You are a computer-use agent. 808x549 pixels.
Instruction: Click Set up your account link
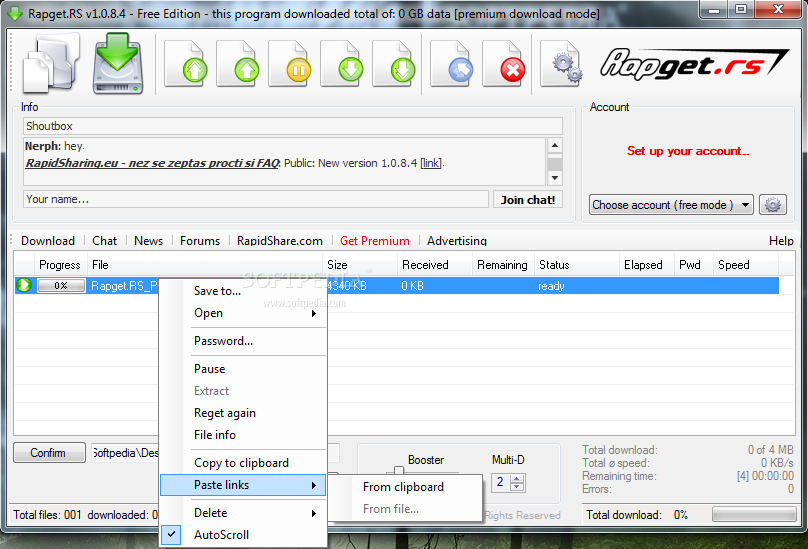tap(687, 151)
